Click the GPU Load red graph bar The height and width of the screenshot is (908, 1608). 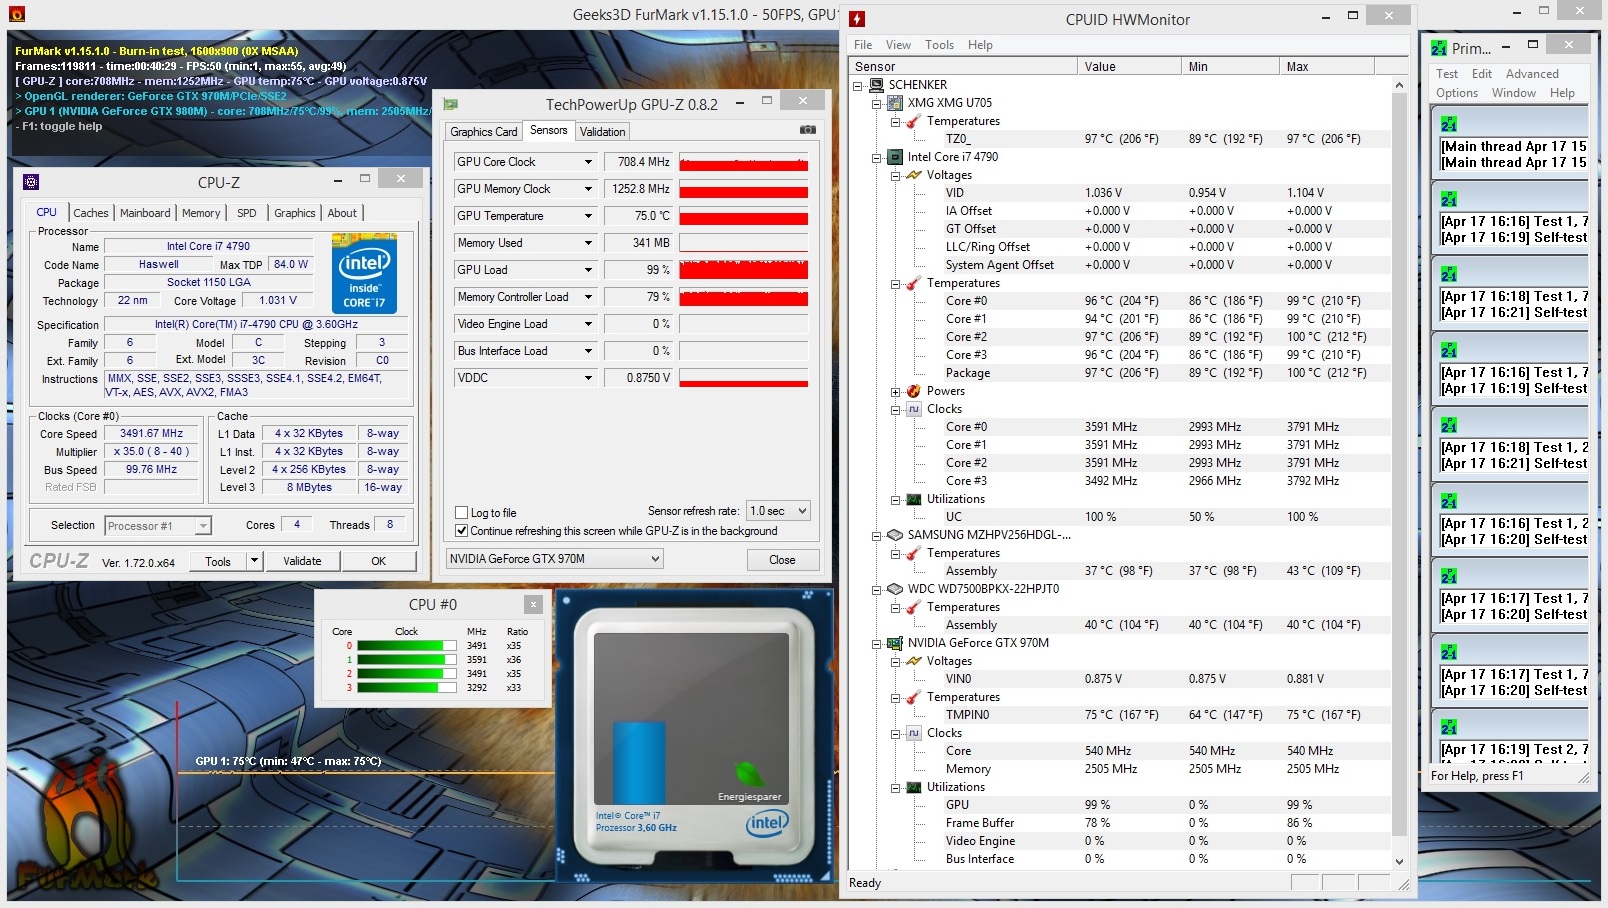[743, 270]
